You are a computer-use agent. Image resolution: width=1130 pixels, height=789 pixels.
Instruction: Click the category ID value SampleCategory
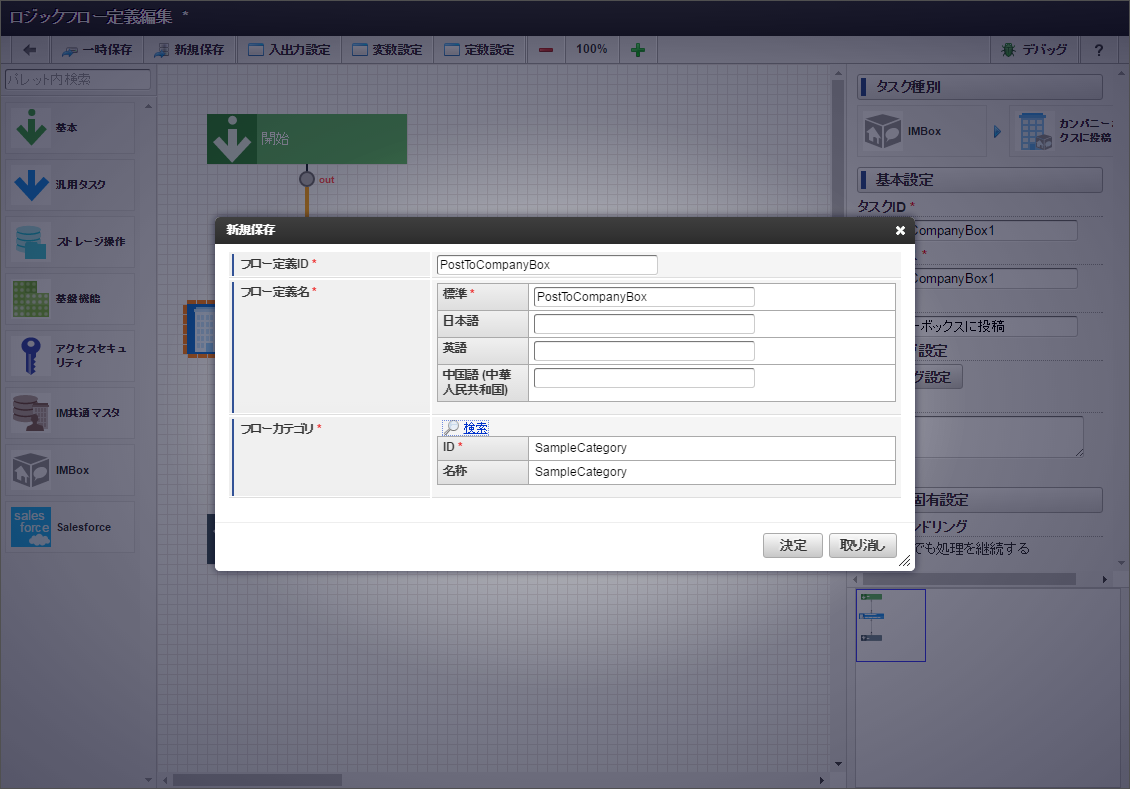pyautogui.click(x=581, y=448)
